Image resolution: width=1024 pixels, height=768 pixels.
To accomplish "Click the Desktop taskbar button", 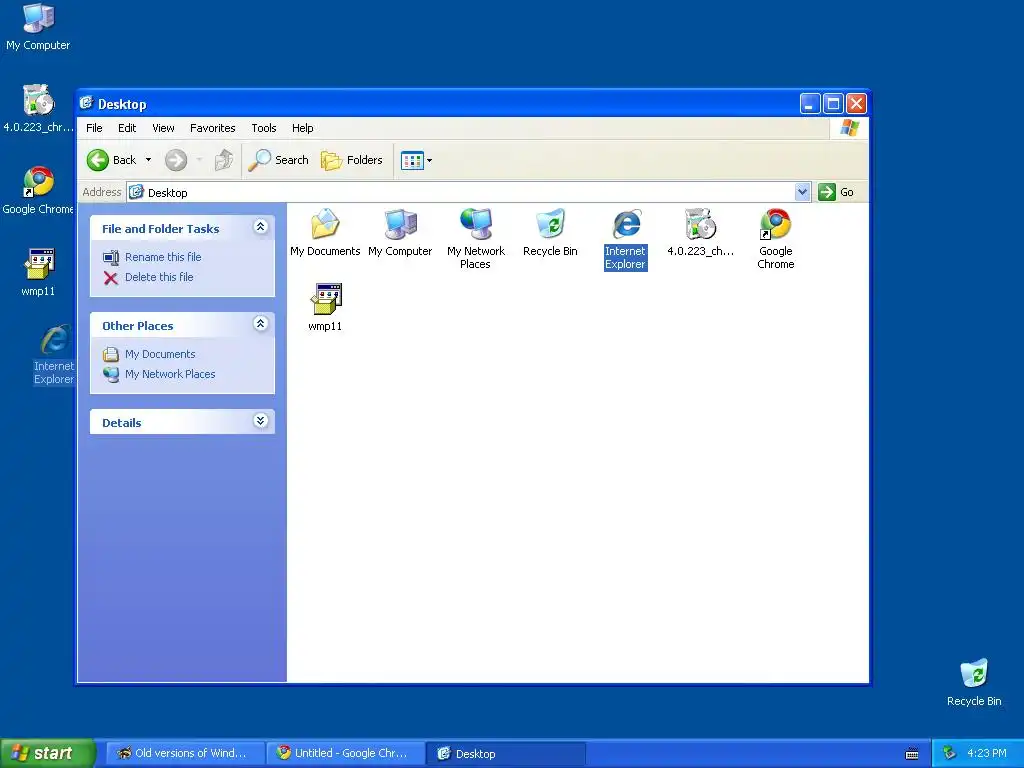I will pos(506,753).
